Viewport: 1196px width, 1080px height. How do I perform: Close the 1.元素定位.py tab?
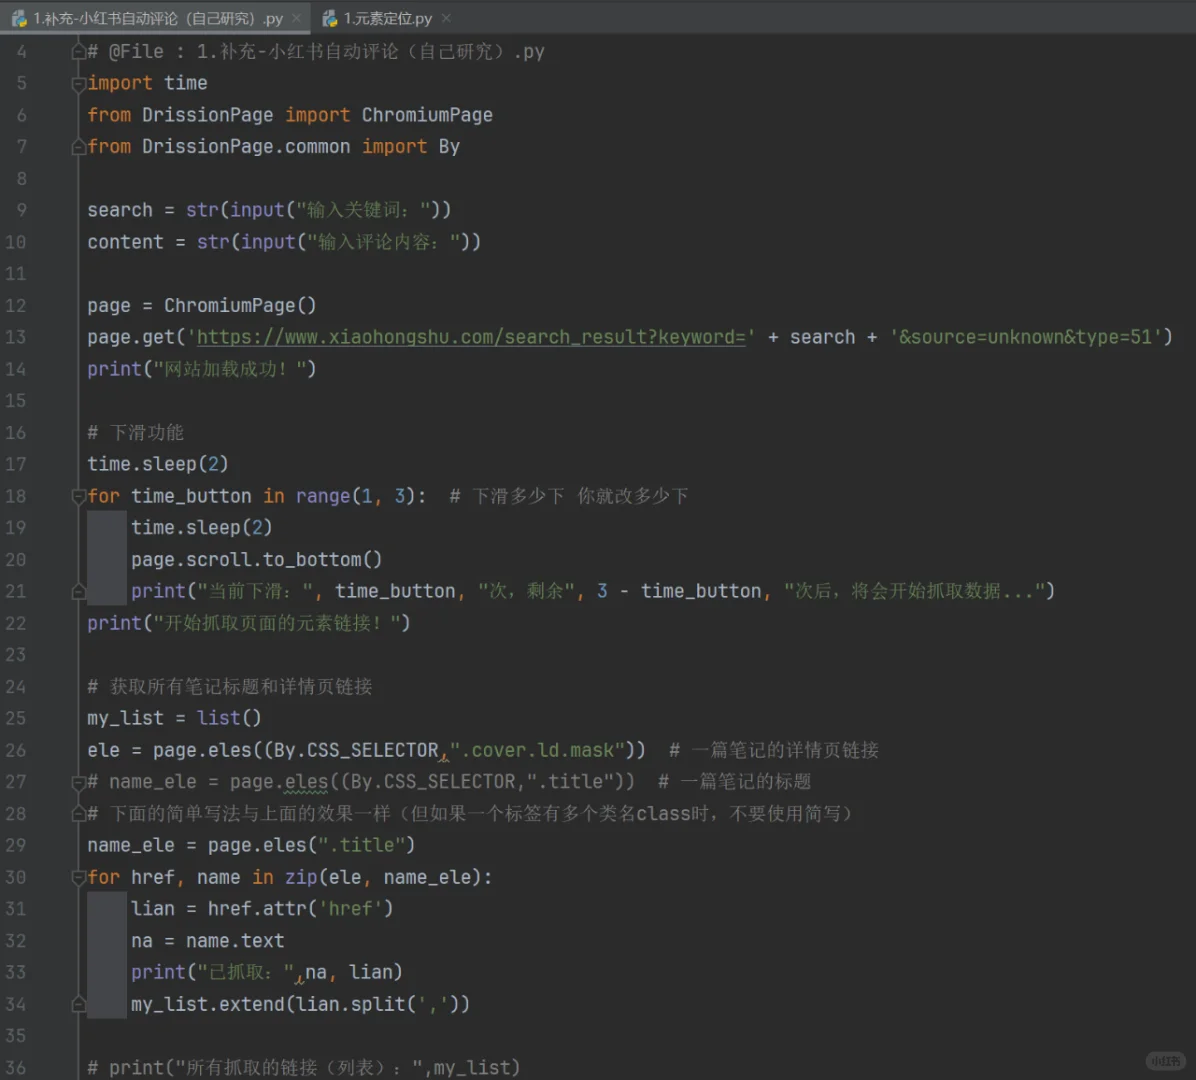pyautogui.click(x=446, y=18)
